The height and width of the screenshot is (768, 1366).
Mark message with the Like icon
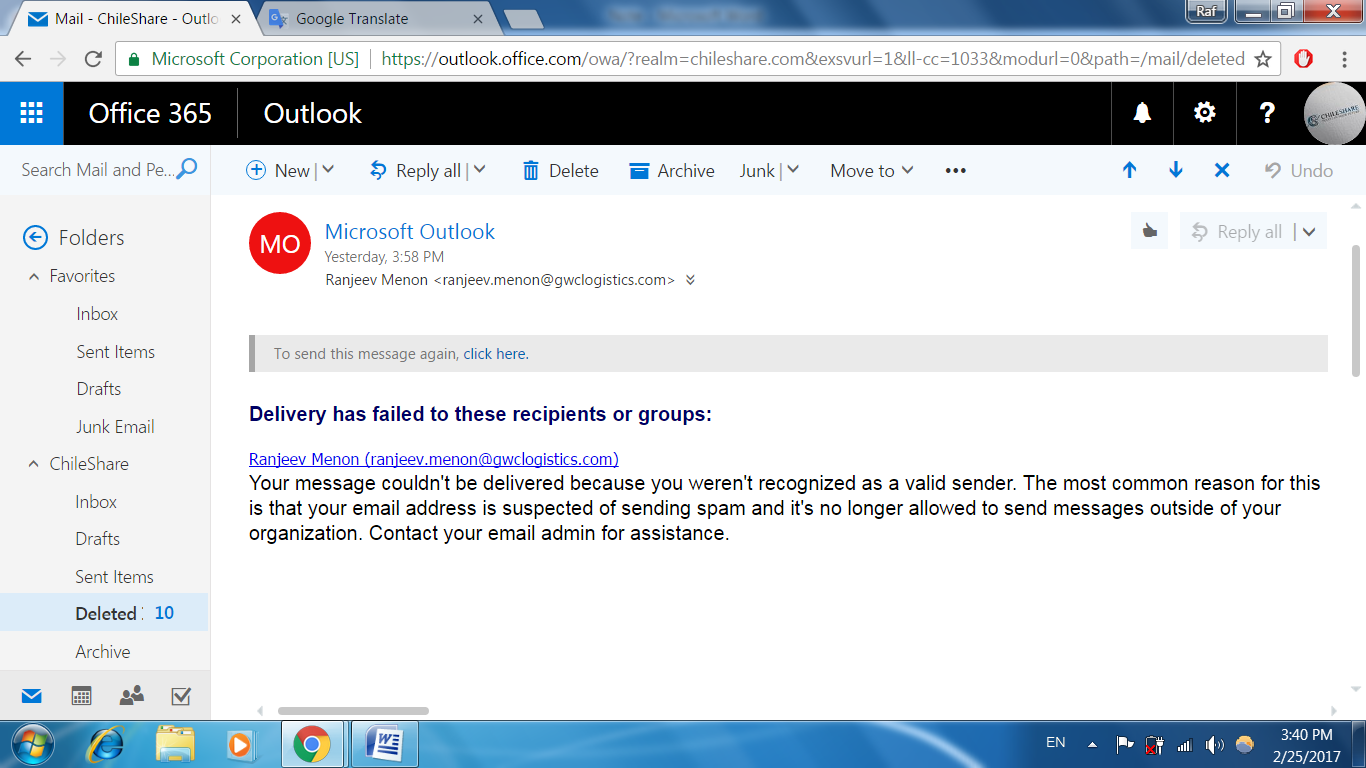point(1148,231)
